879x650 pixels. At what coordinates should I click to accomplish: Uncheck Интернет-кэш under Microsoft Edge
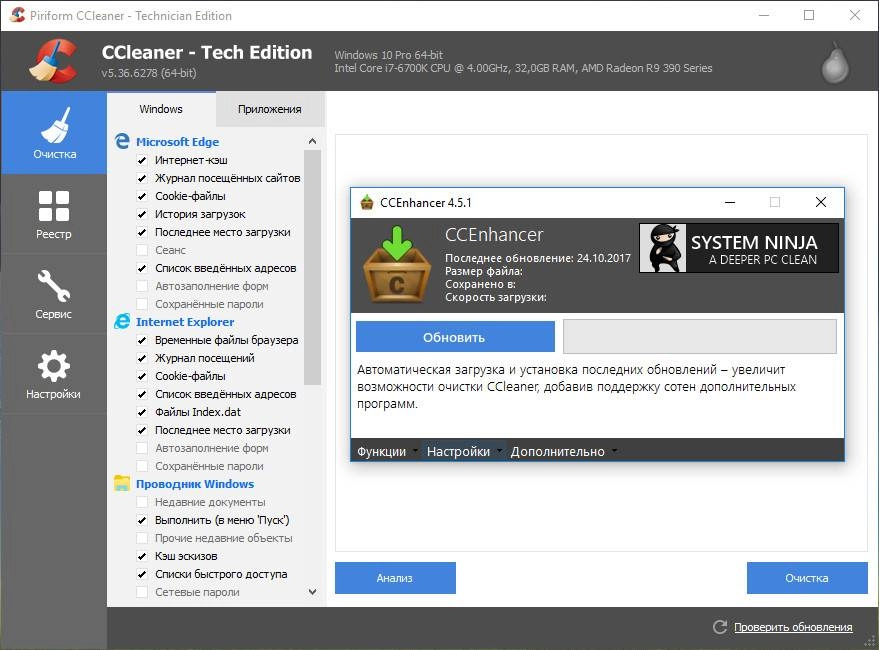click(x=142, y=160)
